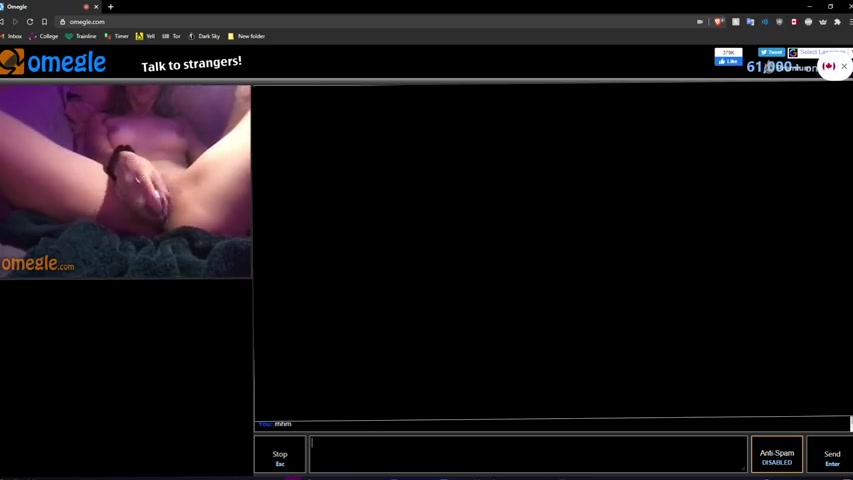Viewport: 853px width, 480px height.
Task: Click the grey round globe extension icon
Action: [808, 22]
